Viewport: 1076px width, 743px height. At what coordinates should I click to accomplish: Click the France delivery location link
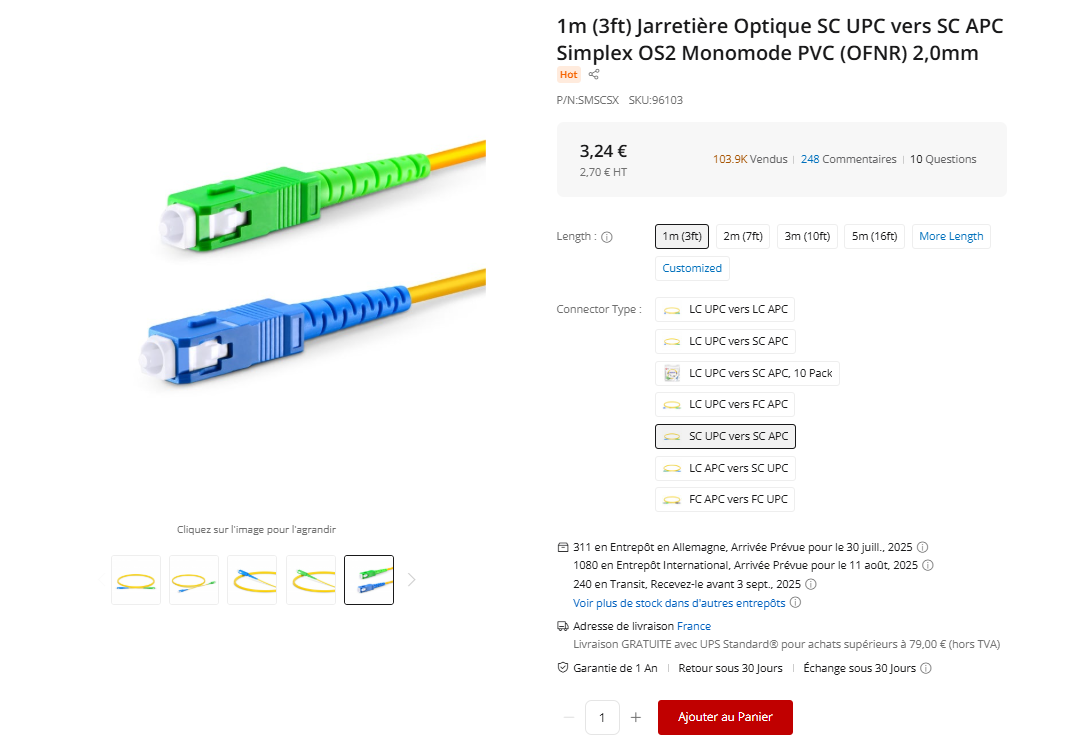(693, 625)
